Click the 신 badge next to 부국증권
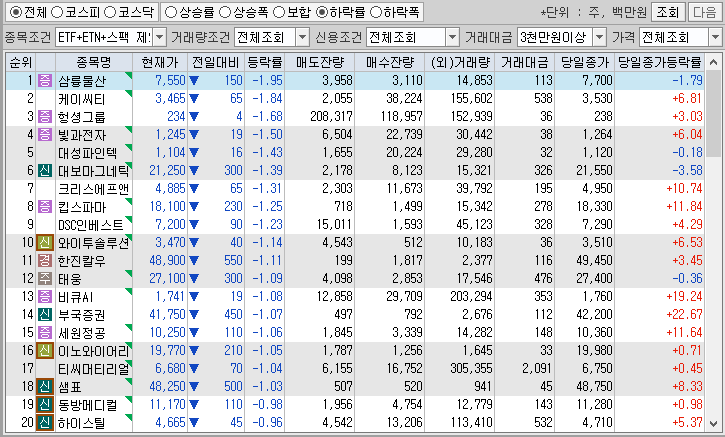The image size is (725, 437). tap(45, 315)
